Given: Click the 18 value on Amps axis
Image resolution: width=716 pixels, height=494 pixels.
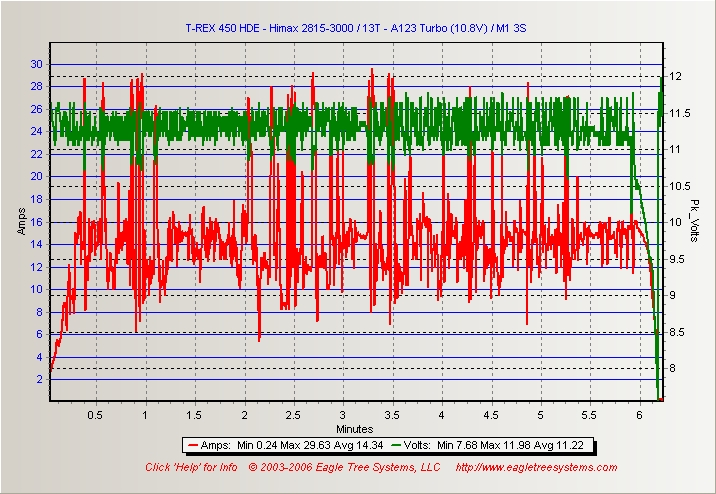Looking at the screenshot, I should point(37,199).
